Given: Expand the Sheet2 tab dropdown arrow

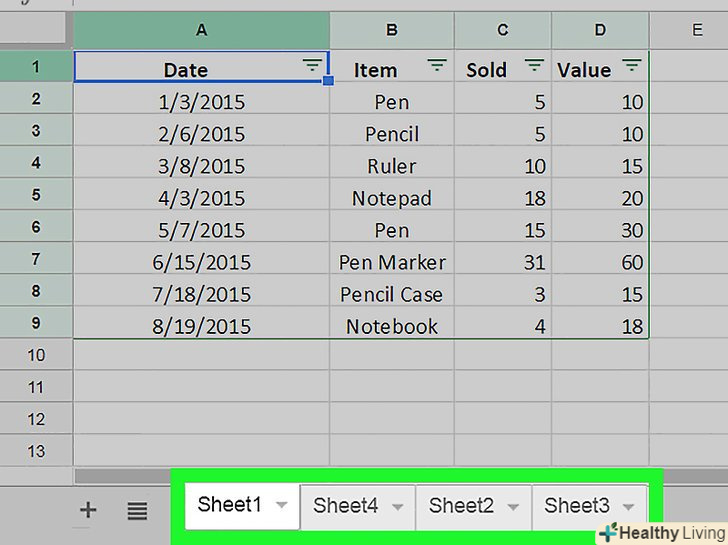Looking at the screenshot, I should coord(513,507).
